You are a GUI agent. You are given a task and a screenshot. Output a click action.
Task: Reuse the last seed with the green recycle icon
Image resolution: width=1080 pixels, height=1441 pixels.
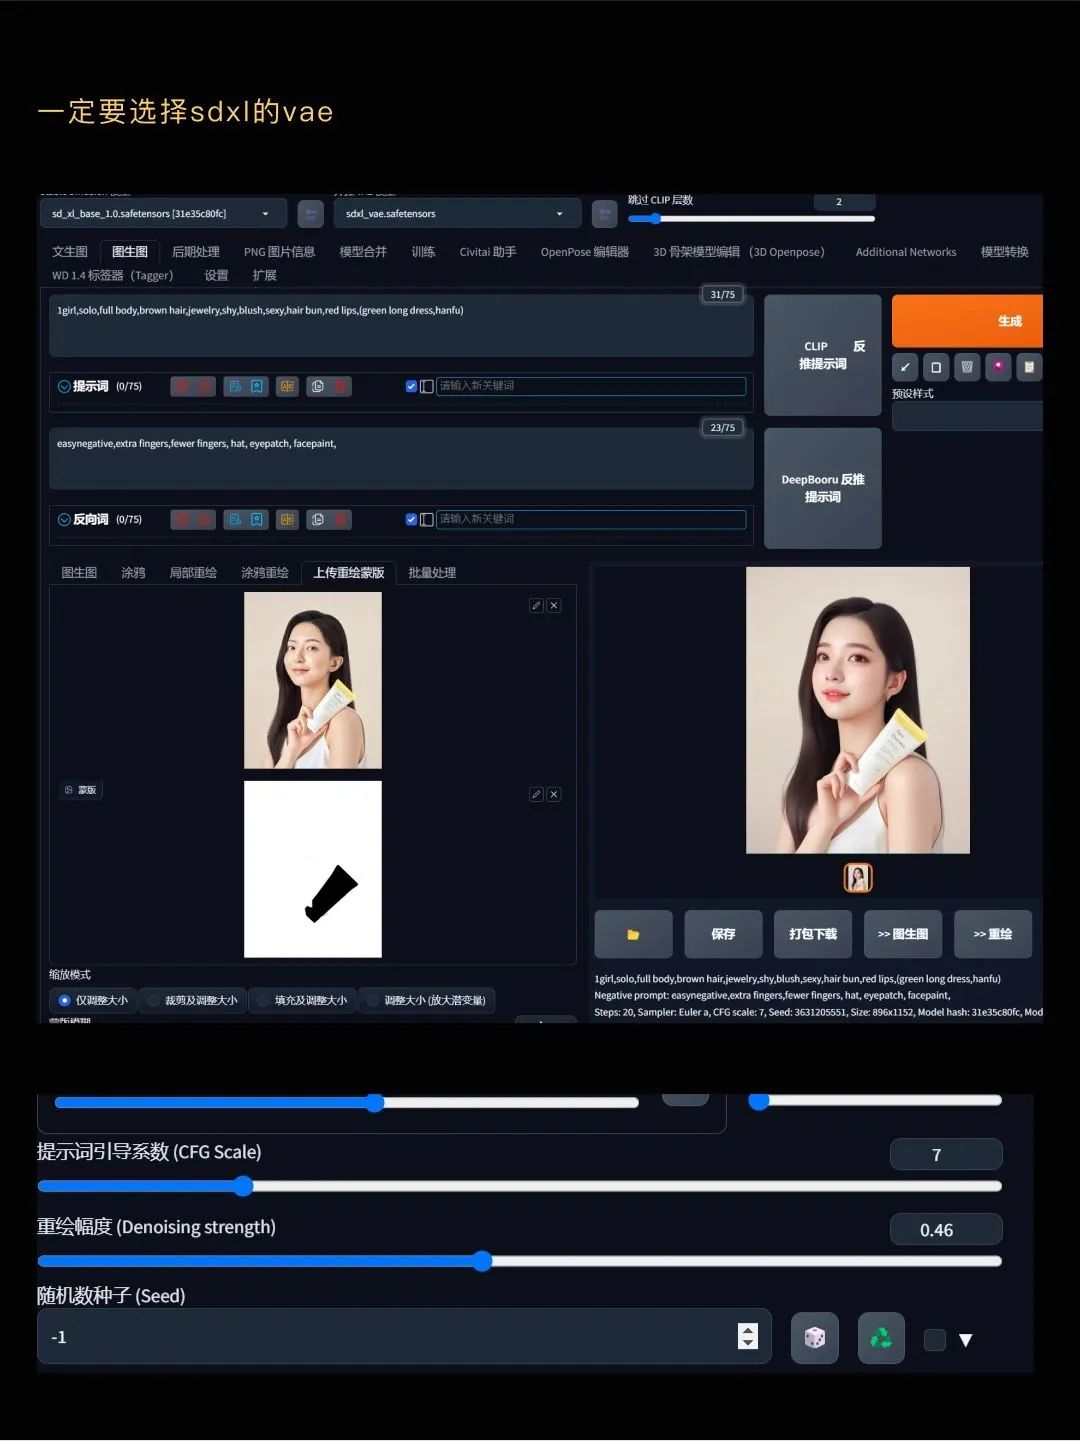coord(881,1338)
